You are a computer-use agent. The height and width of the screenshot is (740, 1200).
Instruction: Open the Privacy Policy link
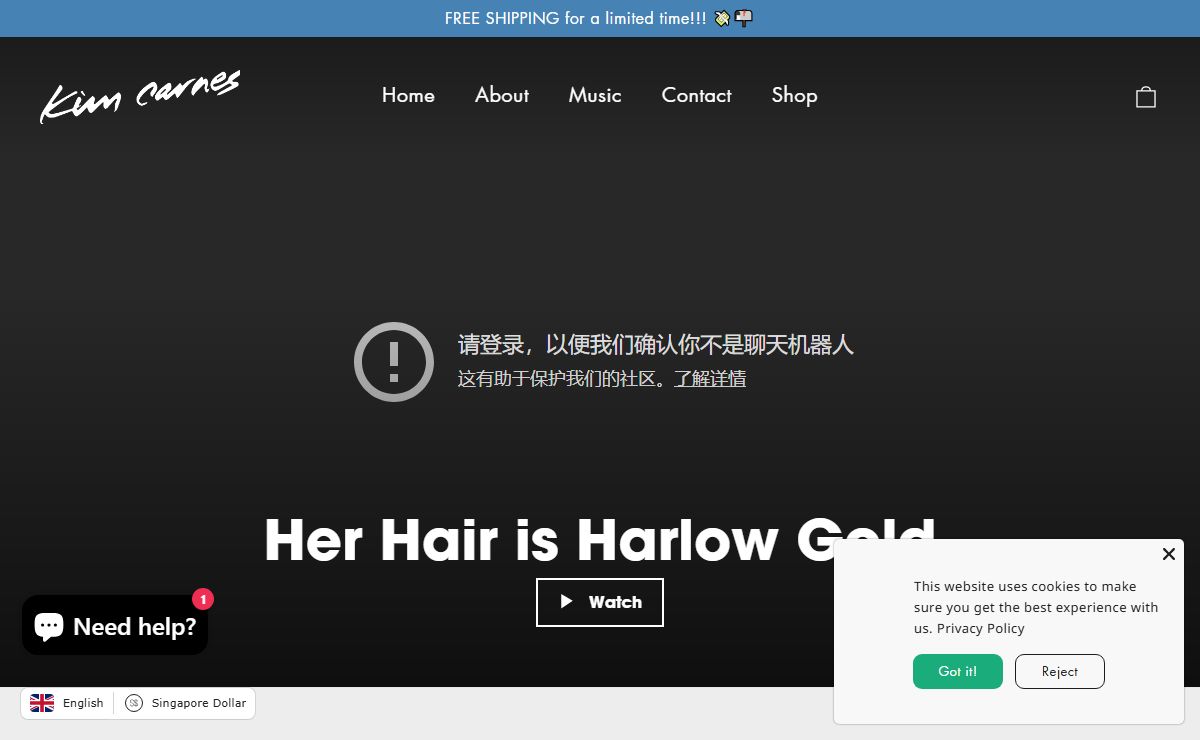point(980,628)
